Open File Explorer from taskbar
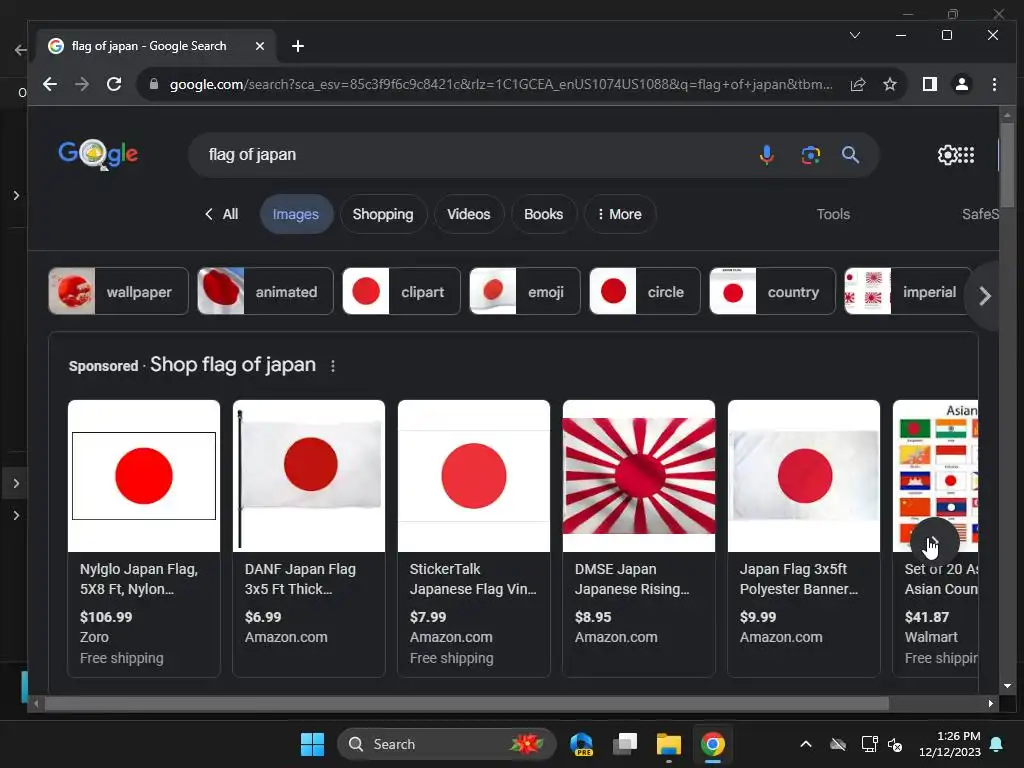The image size is (1024, 768). tap(669, 744)
